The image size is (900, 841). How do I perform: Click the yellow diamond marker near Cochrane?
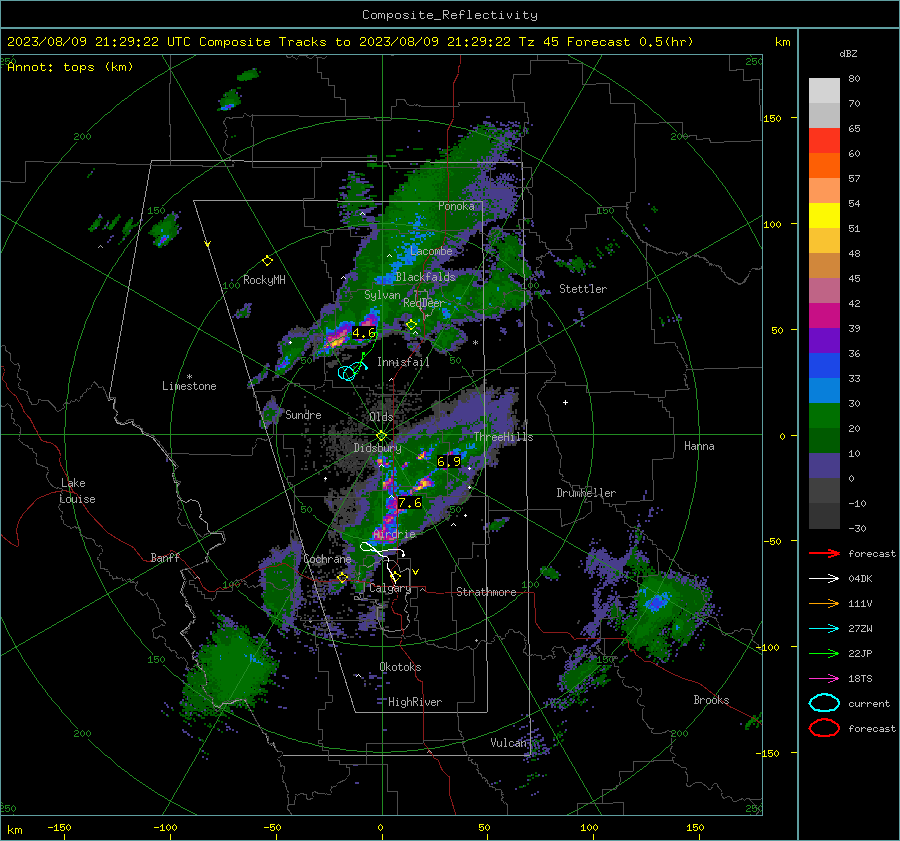343,578
